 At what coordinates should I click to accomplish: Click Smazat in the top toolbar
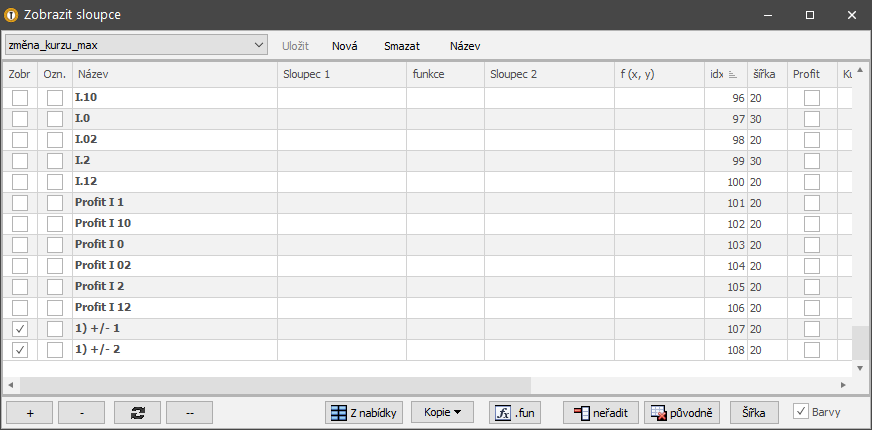[x=402, y=46]
